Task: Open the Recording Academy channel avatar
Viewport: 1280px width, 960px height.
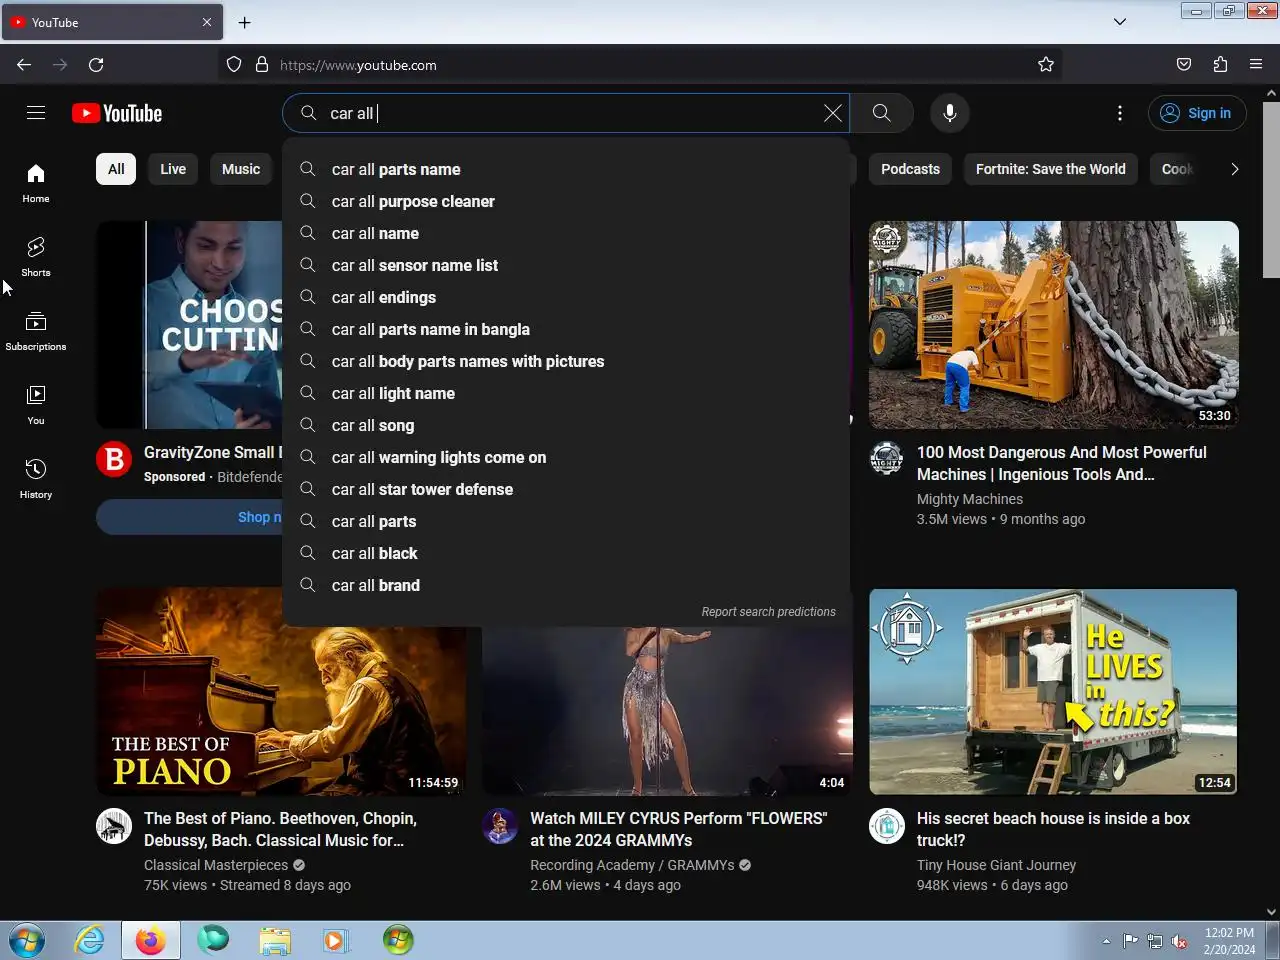Action: point(500,826)
